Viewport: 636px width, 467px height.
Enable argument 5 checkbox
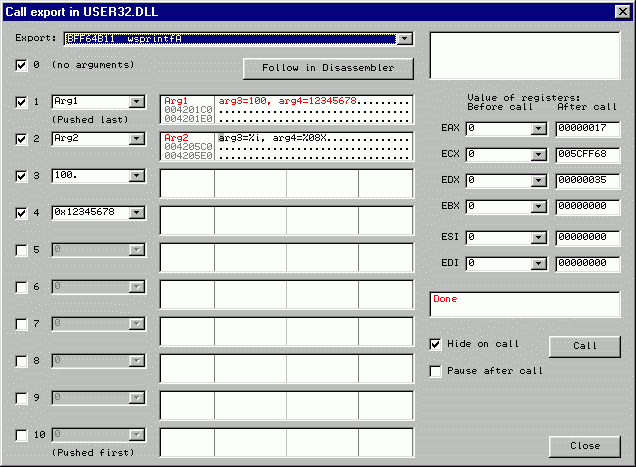[x=21, y=250]
